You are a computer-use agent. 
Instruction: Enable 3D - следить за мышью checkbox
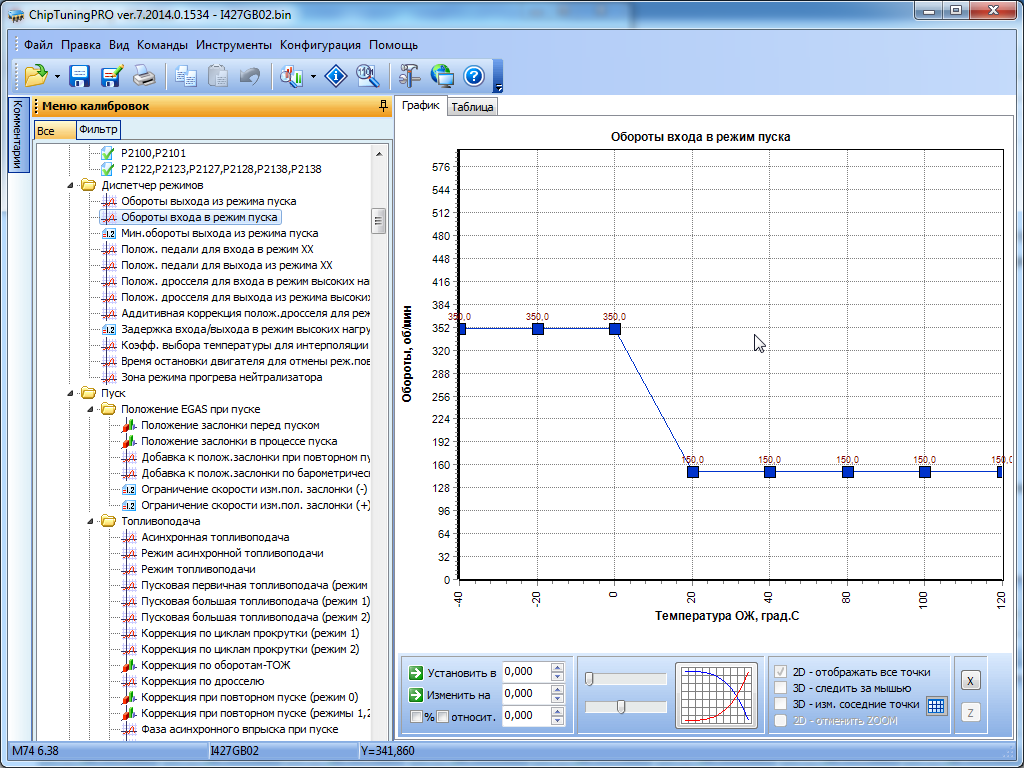pos(782,688)
